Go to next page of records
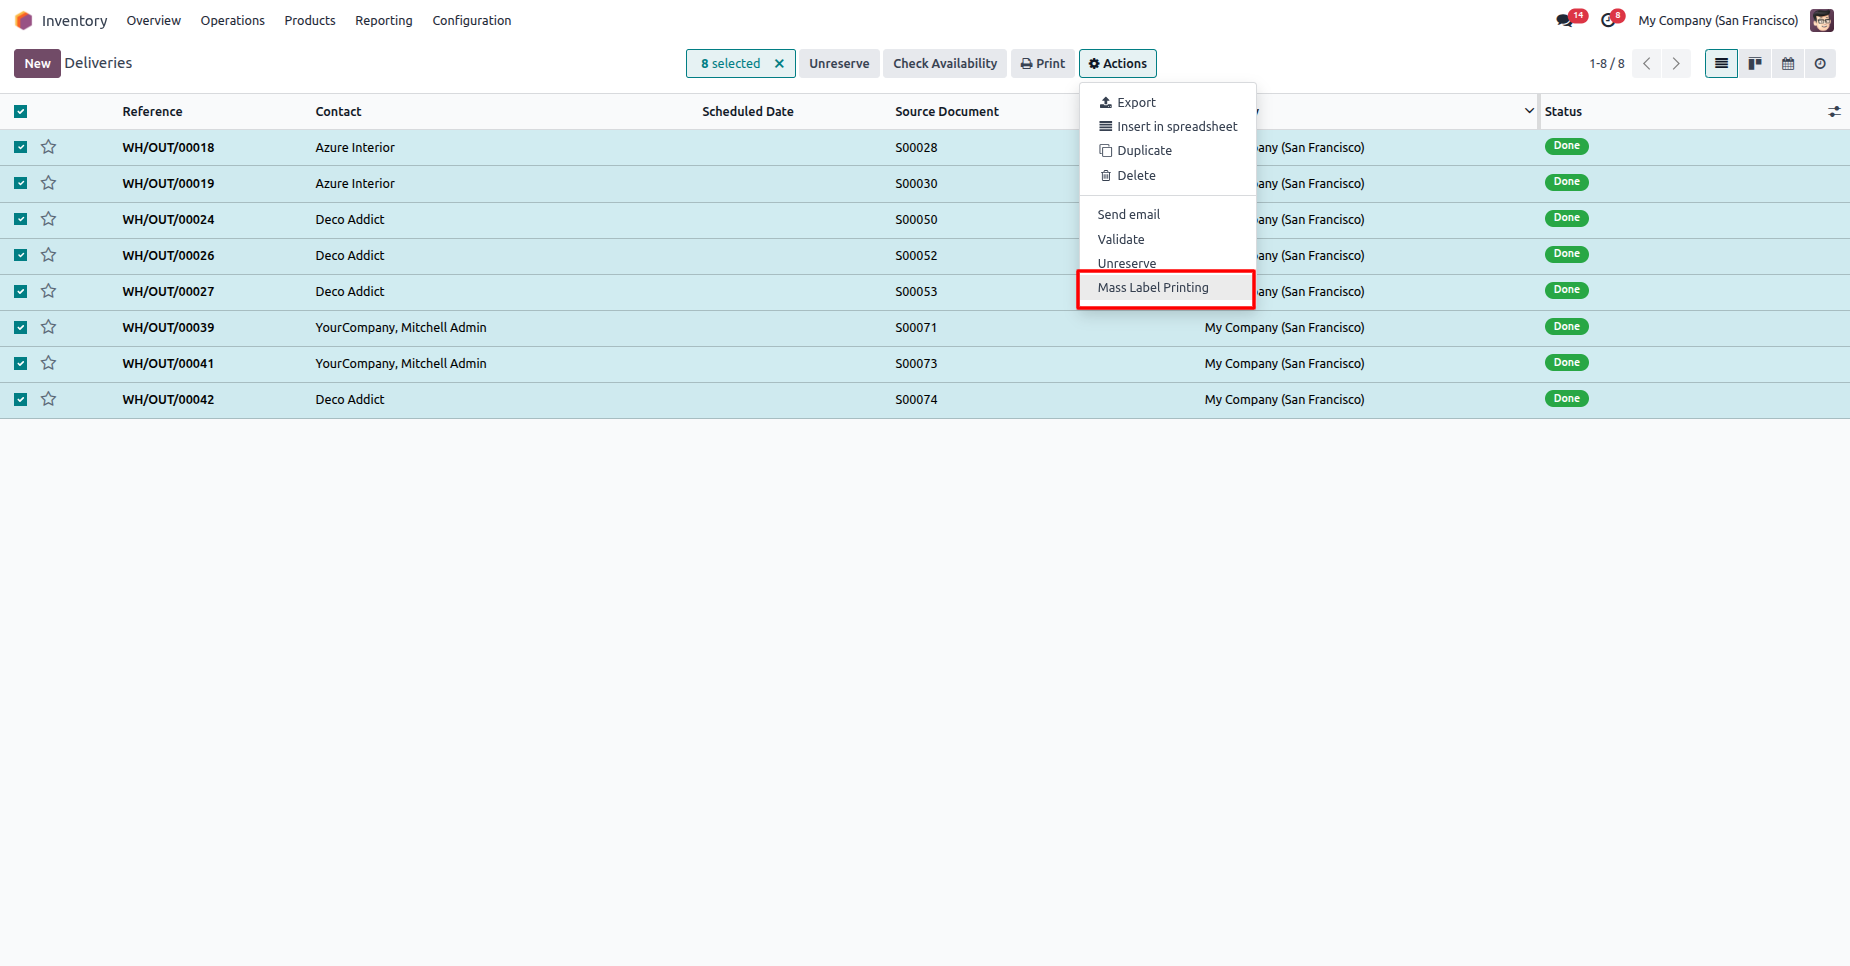Screen dimensions: 1850x966 (1676, 64)
